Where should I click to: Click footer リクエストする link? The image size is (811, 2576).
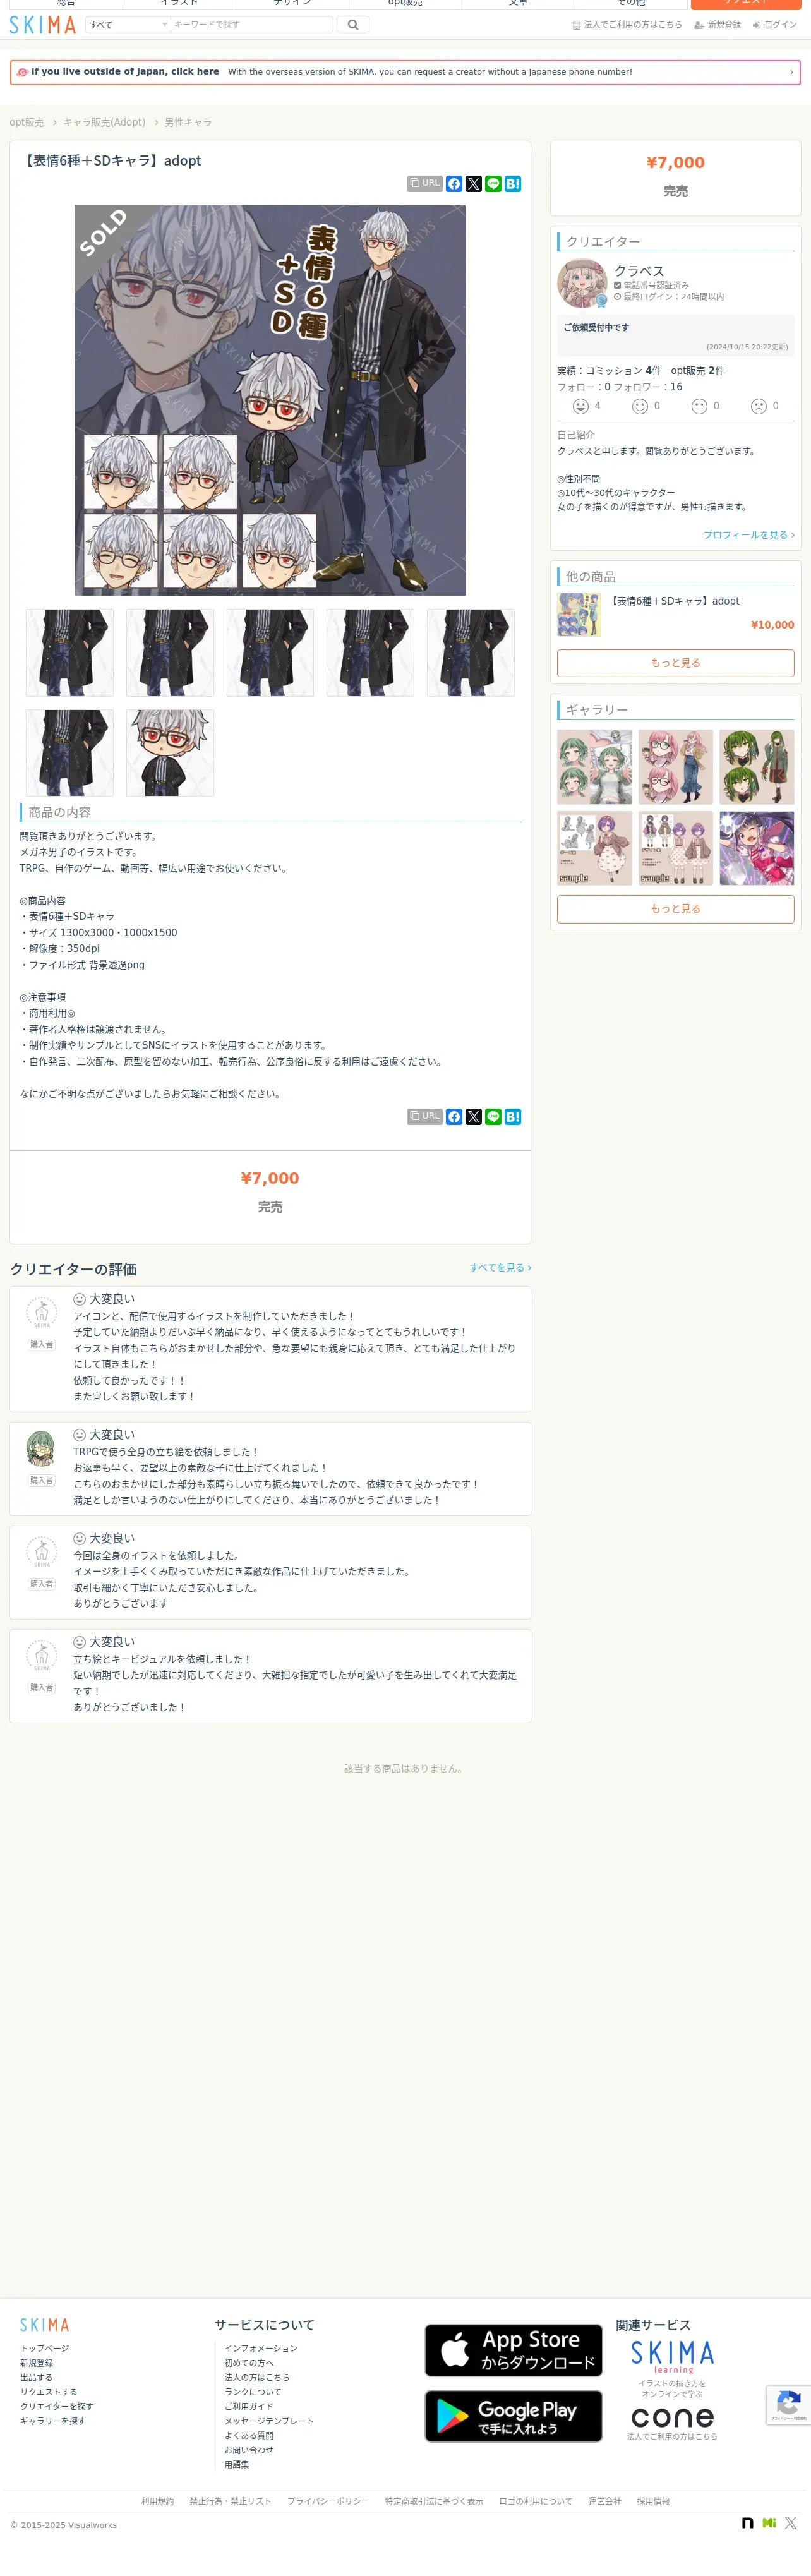point(48,2393)
